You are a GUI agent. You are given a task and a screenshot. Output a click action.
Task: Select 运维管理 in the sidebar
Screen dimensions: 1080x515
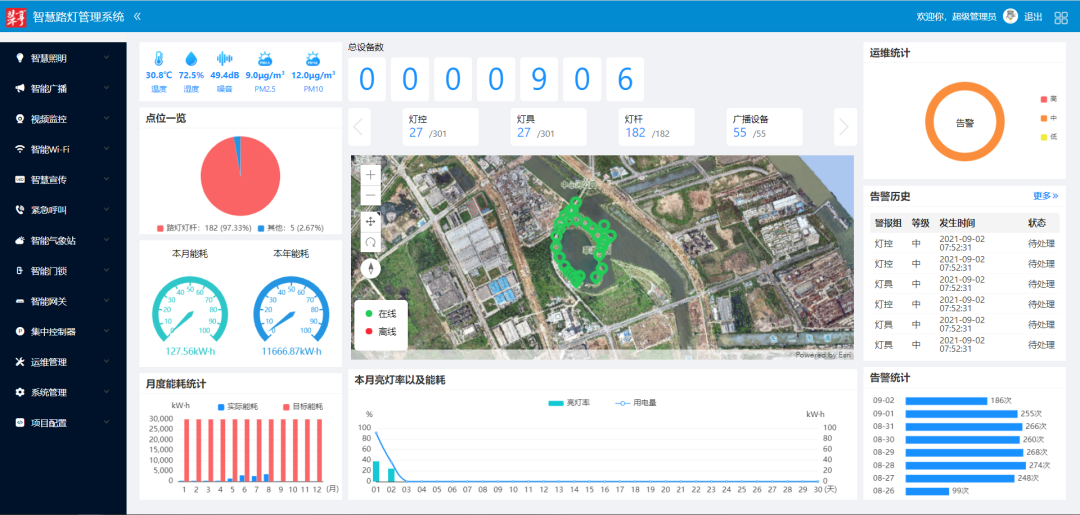click(x=55, y=362)
